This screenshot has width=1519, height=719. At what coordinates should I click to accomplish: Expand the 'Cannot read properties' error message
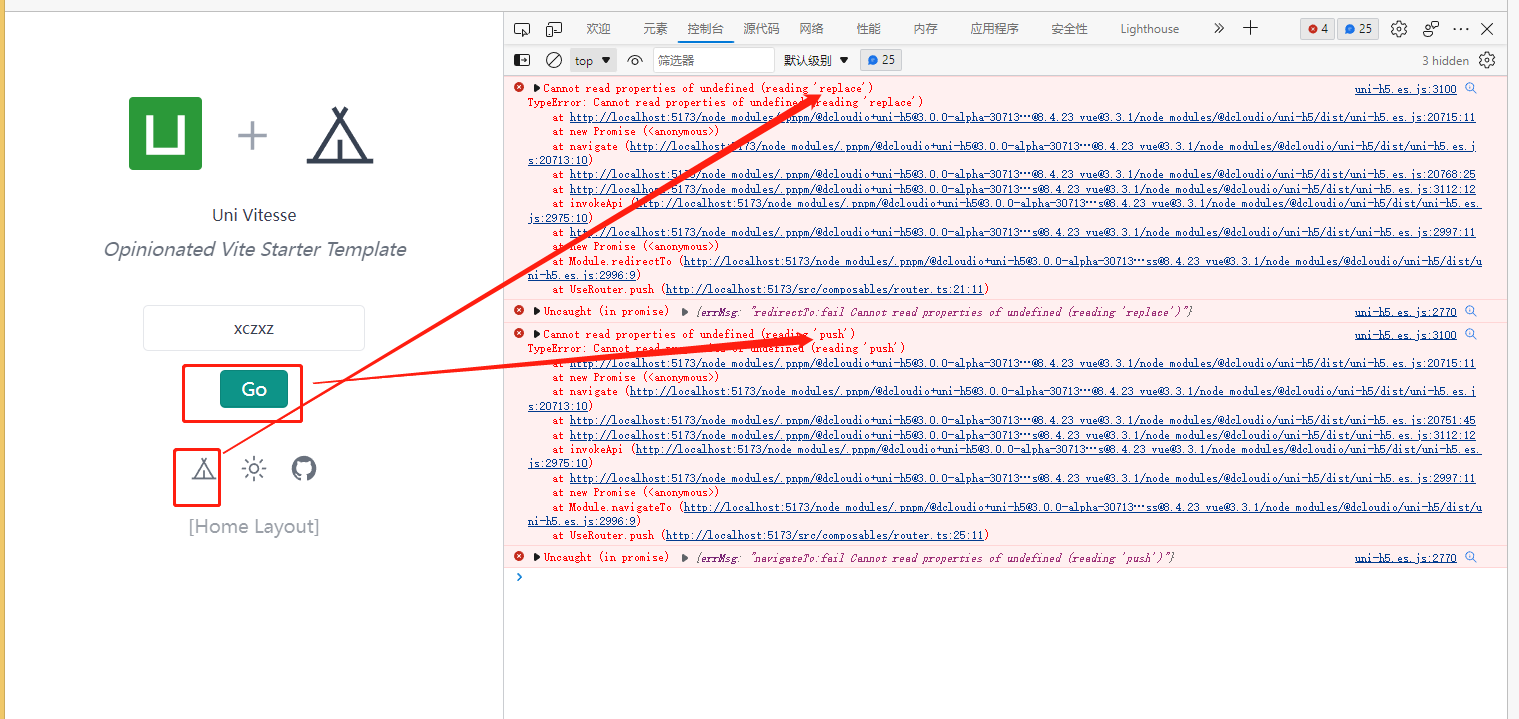click(x=537, y=87)
